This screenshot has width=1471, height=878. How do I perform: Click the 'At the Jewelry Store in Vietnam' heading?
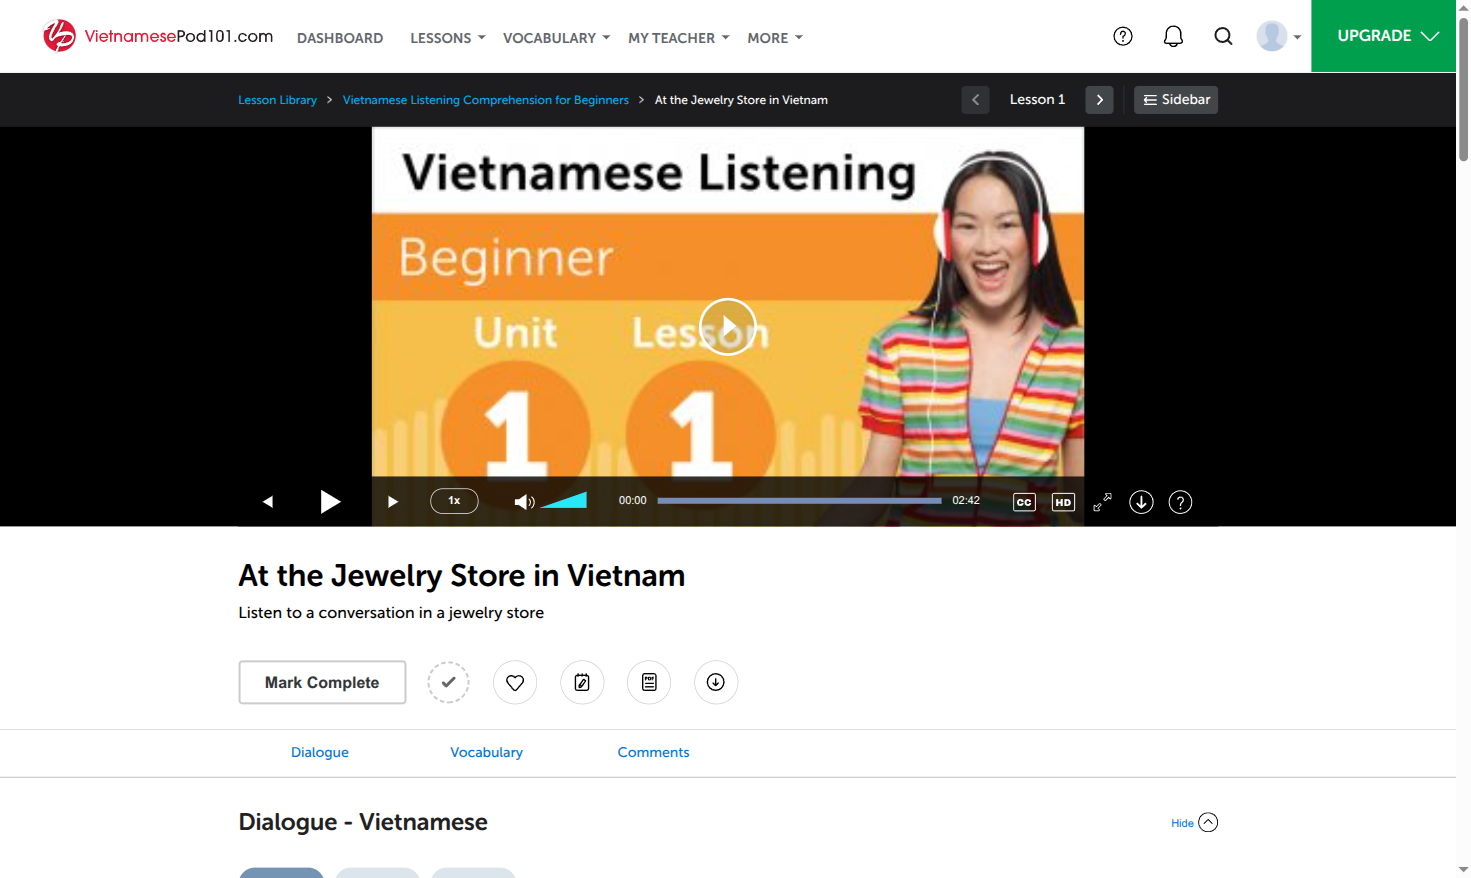[462, 576]
